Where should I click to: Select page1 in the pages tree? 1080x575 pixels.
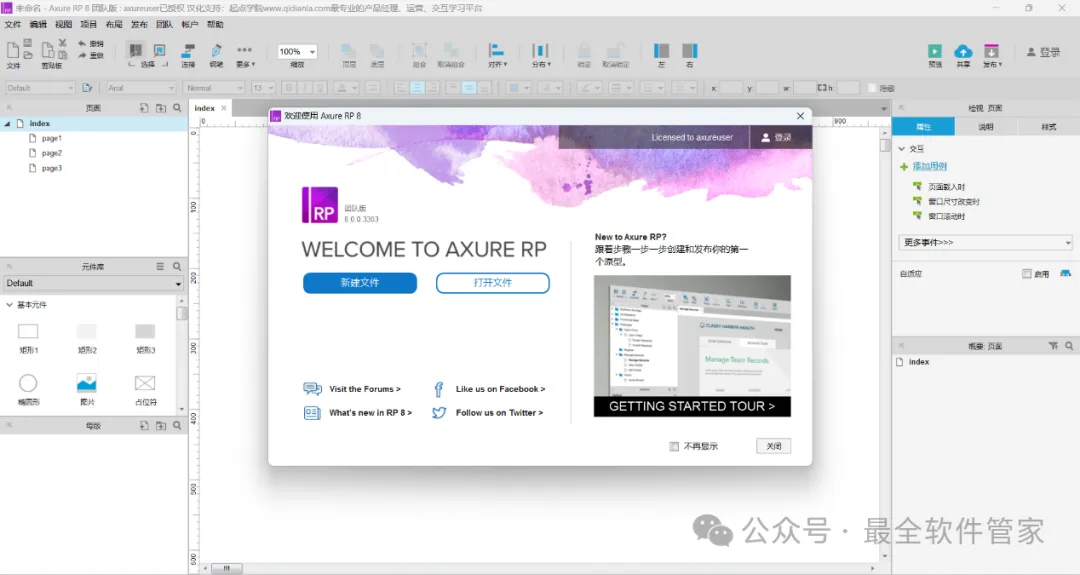pos(52,138)
